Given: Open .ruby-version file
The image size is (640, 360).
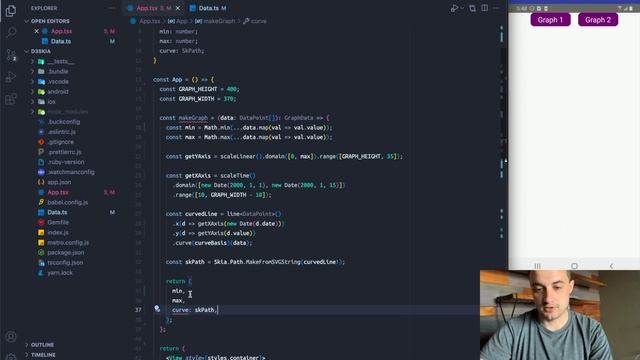Looking at the screenshot, I should point(66,162).
